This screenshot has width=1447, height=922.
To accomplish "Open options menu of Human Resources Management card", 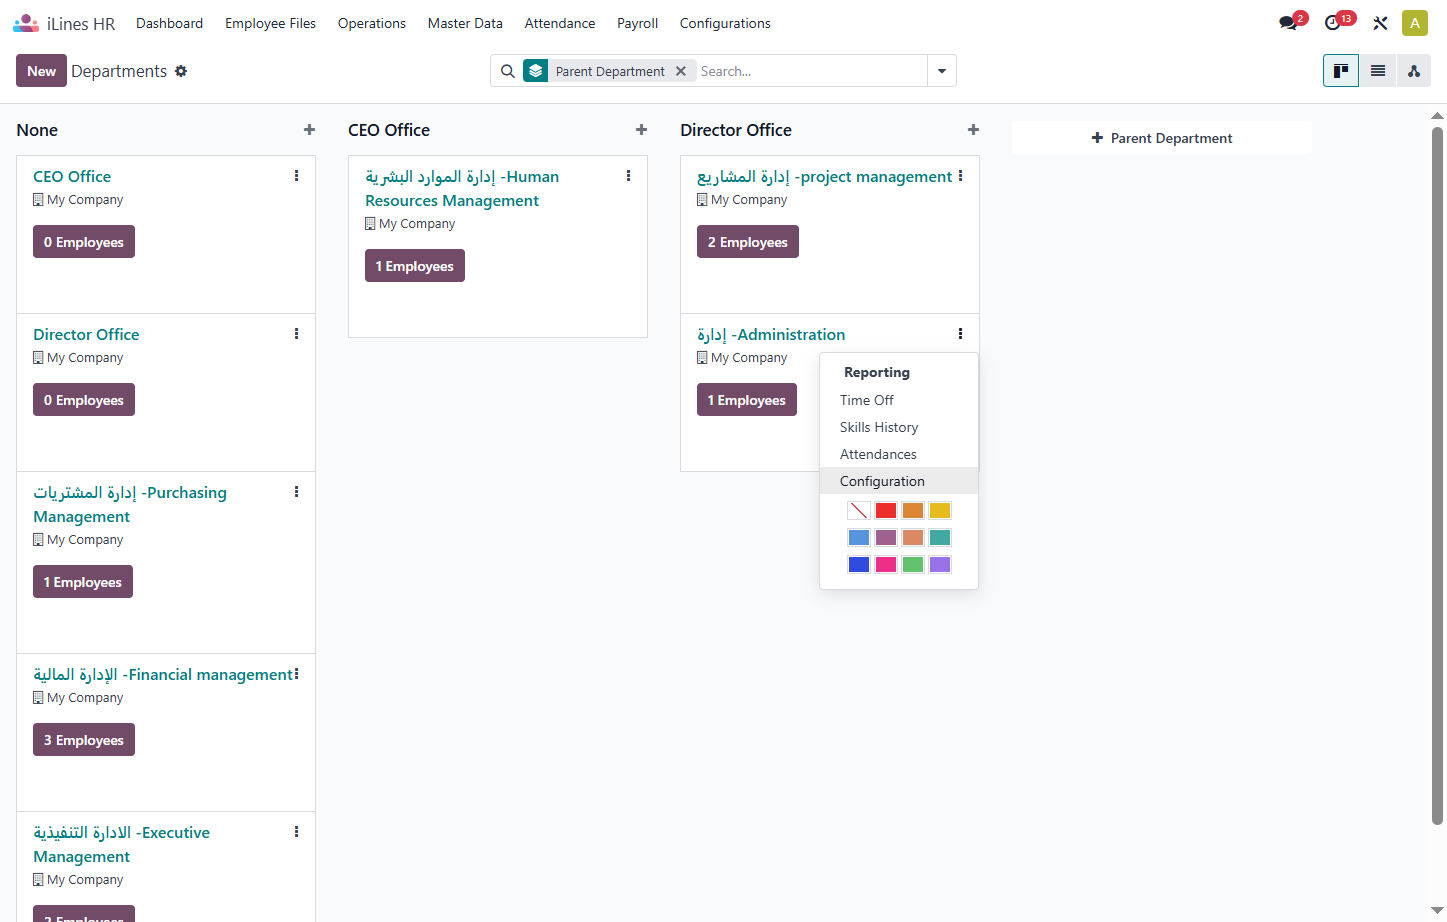I will (x=628, y=176).
